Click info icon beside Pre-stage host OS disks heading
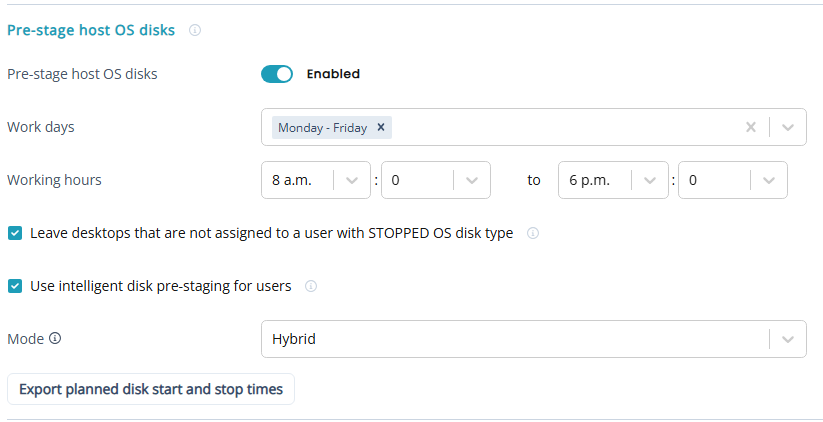This screenshot has height=422, width=823. (195, 30)
